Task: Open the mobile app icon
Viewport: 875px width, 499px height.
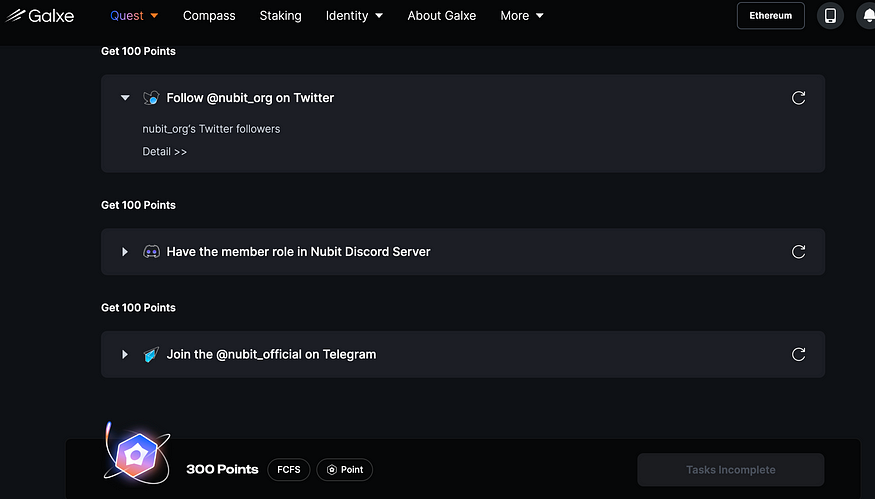Action: 830,16
